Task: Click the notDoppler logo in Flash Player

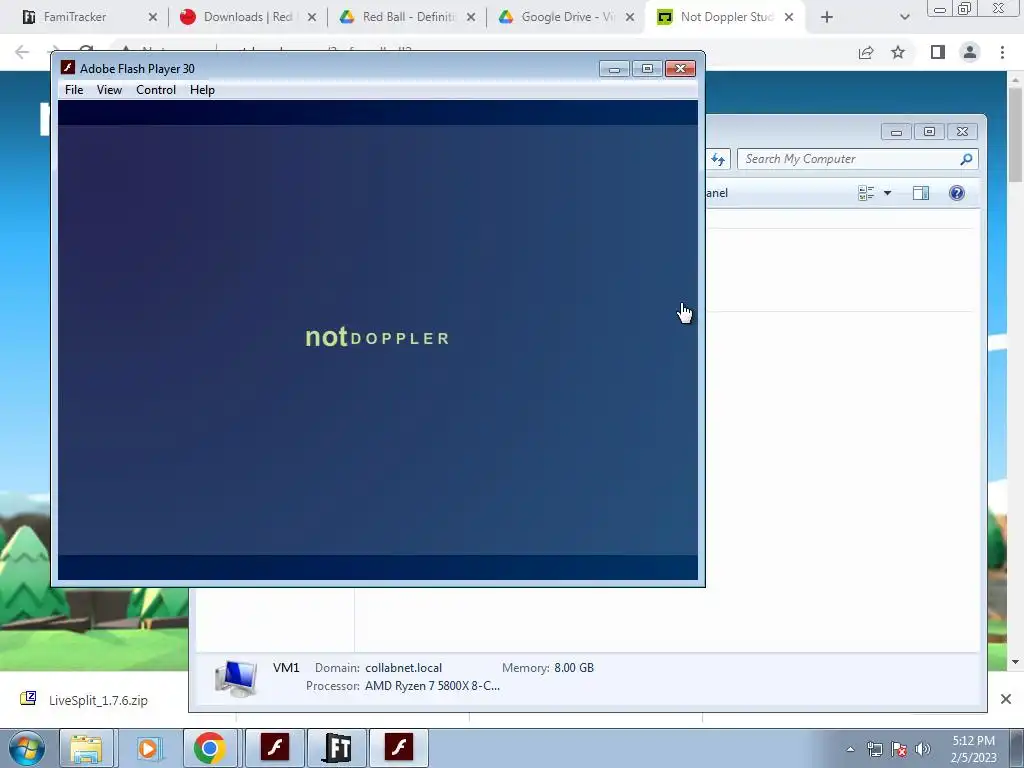Action: pyautogui.click(x=377, y=337)
